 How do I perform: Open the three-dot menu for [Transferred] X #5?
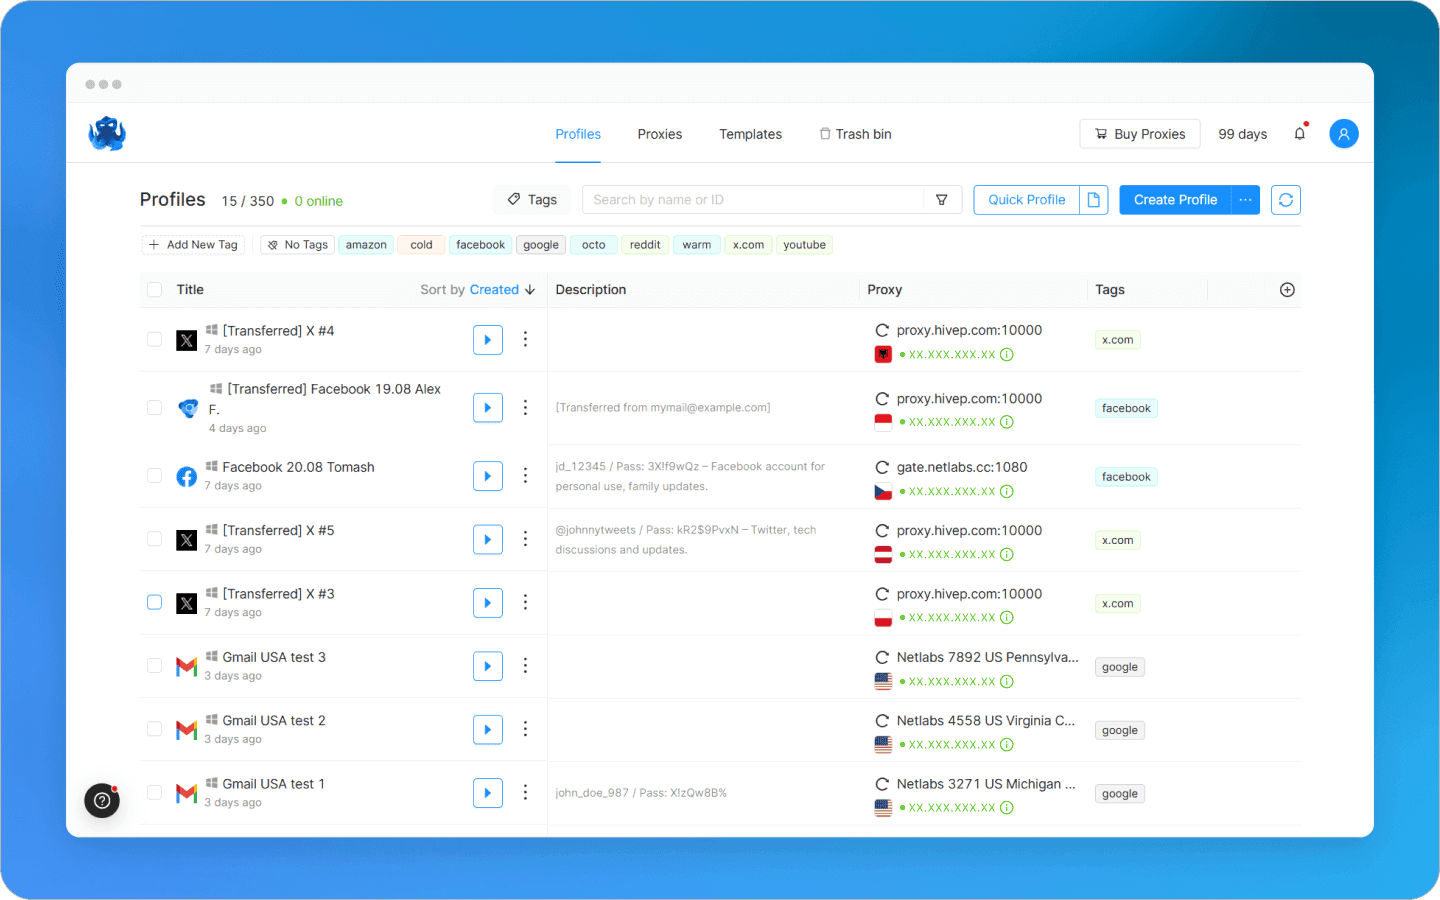(x=525, y=539)
